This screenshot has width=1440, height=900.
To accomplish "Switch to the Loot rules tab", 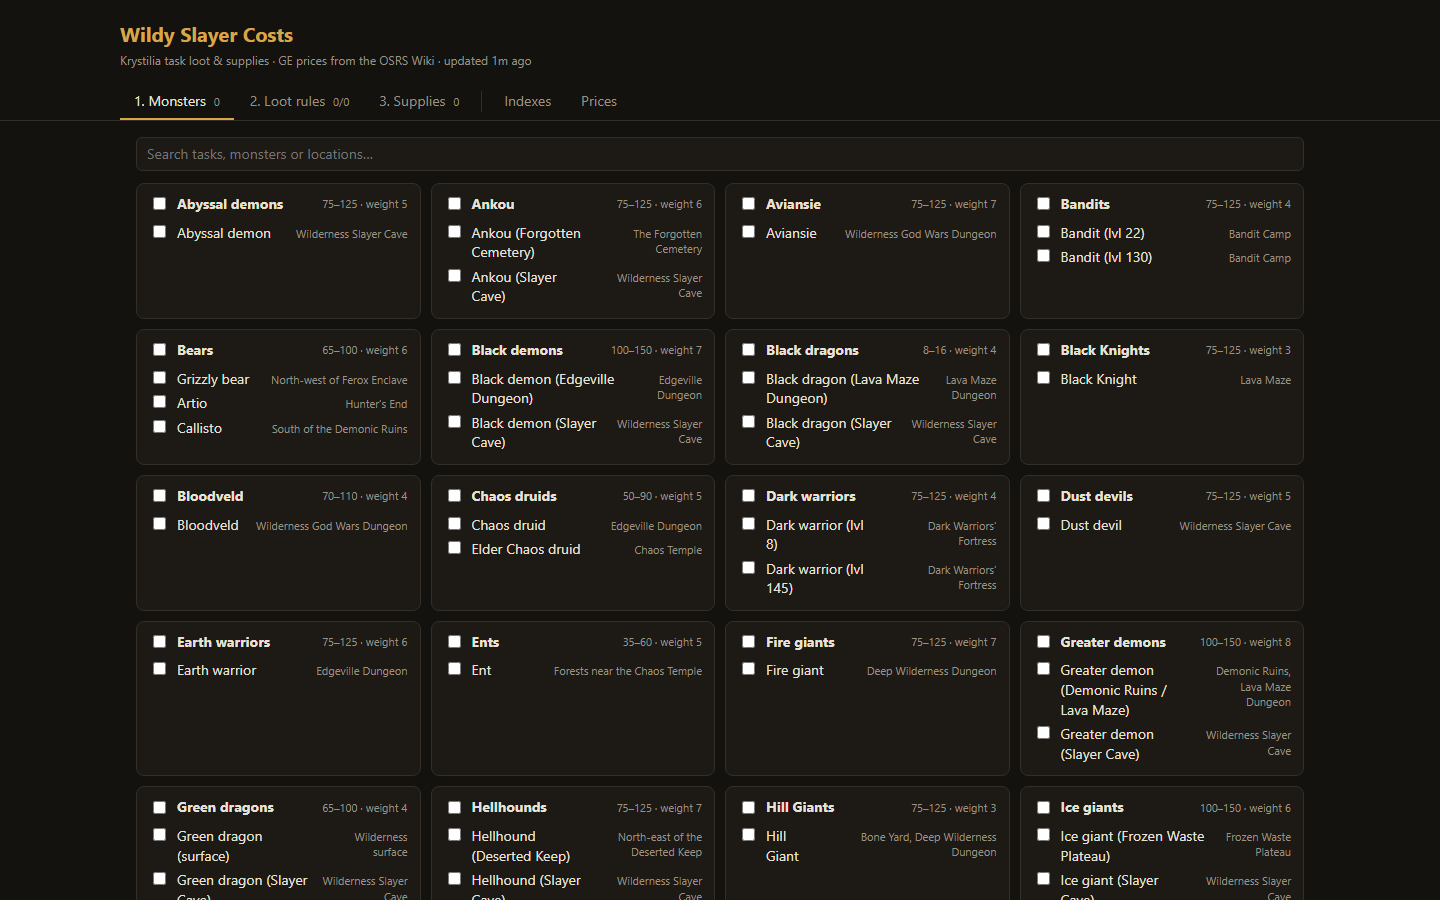I will tap(299, 101).
